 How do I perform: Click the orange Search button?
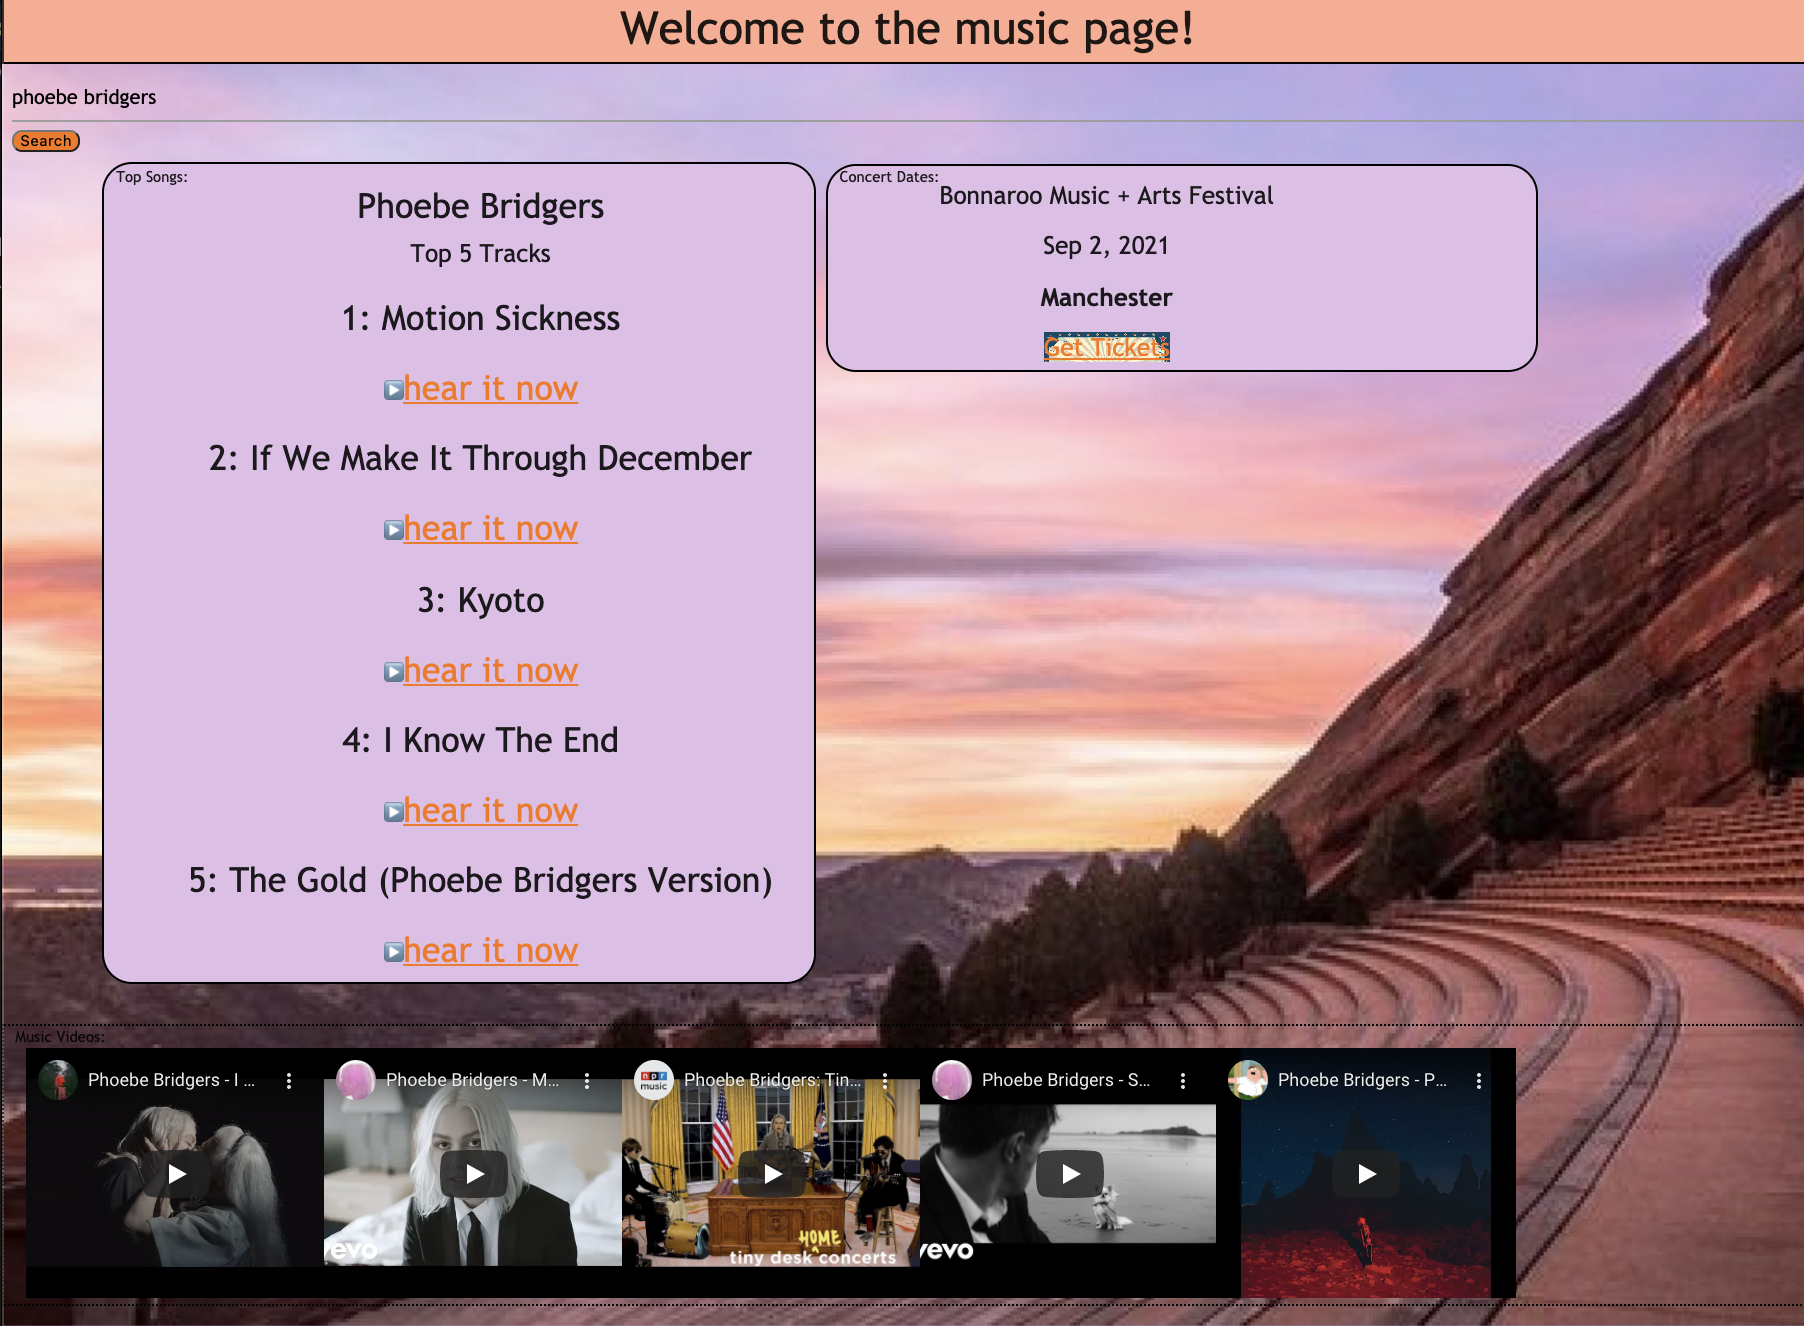click(46, 141)
